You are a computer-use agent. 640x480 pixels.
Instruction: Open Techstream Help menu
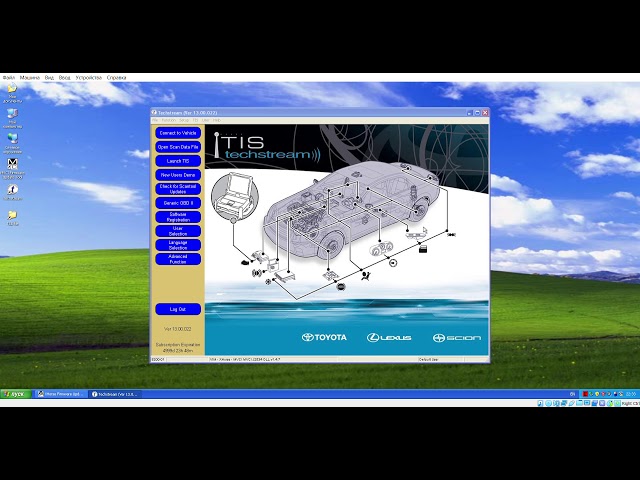coord(217,120)
